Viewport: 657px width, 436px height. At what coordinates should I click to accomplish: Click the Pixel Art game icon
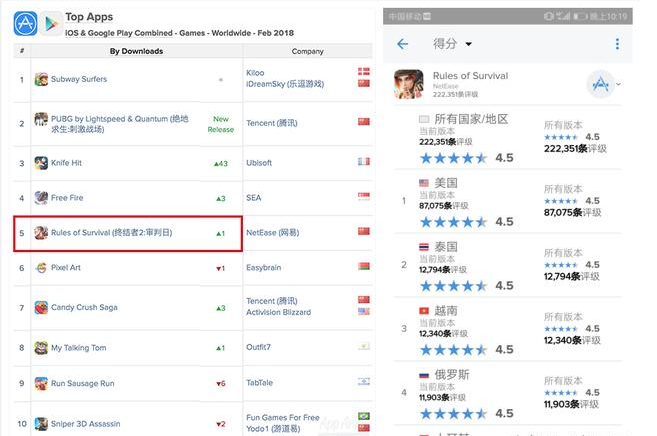click(x=41, y=268)
